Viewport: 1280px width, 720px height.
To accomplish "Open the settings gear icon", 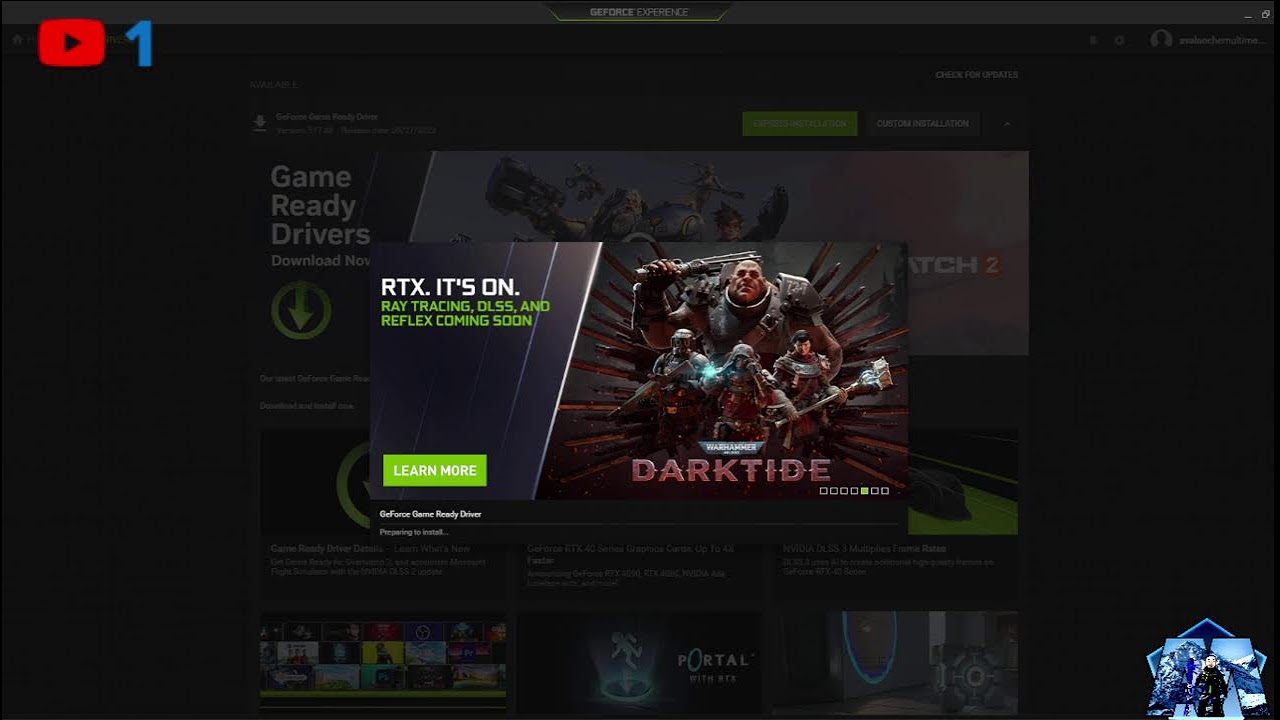I will point(1119,40).
